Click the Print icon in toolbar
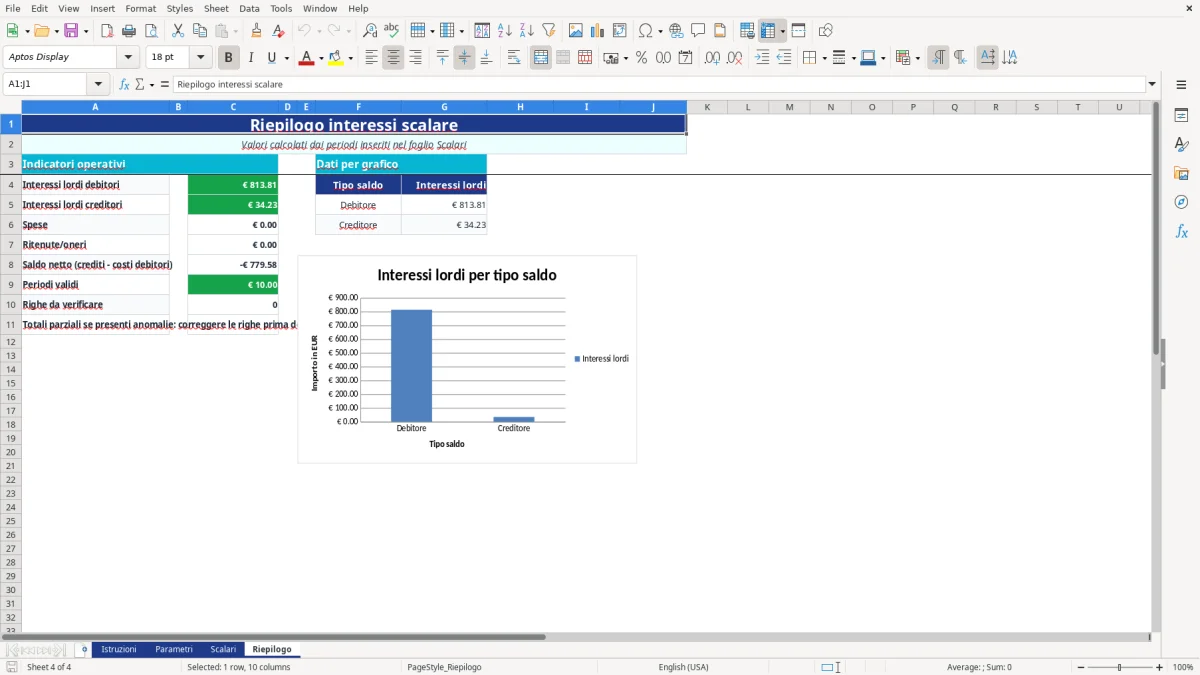 pyautogui.click(x=129, y=31)
